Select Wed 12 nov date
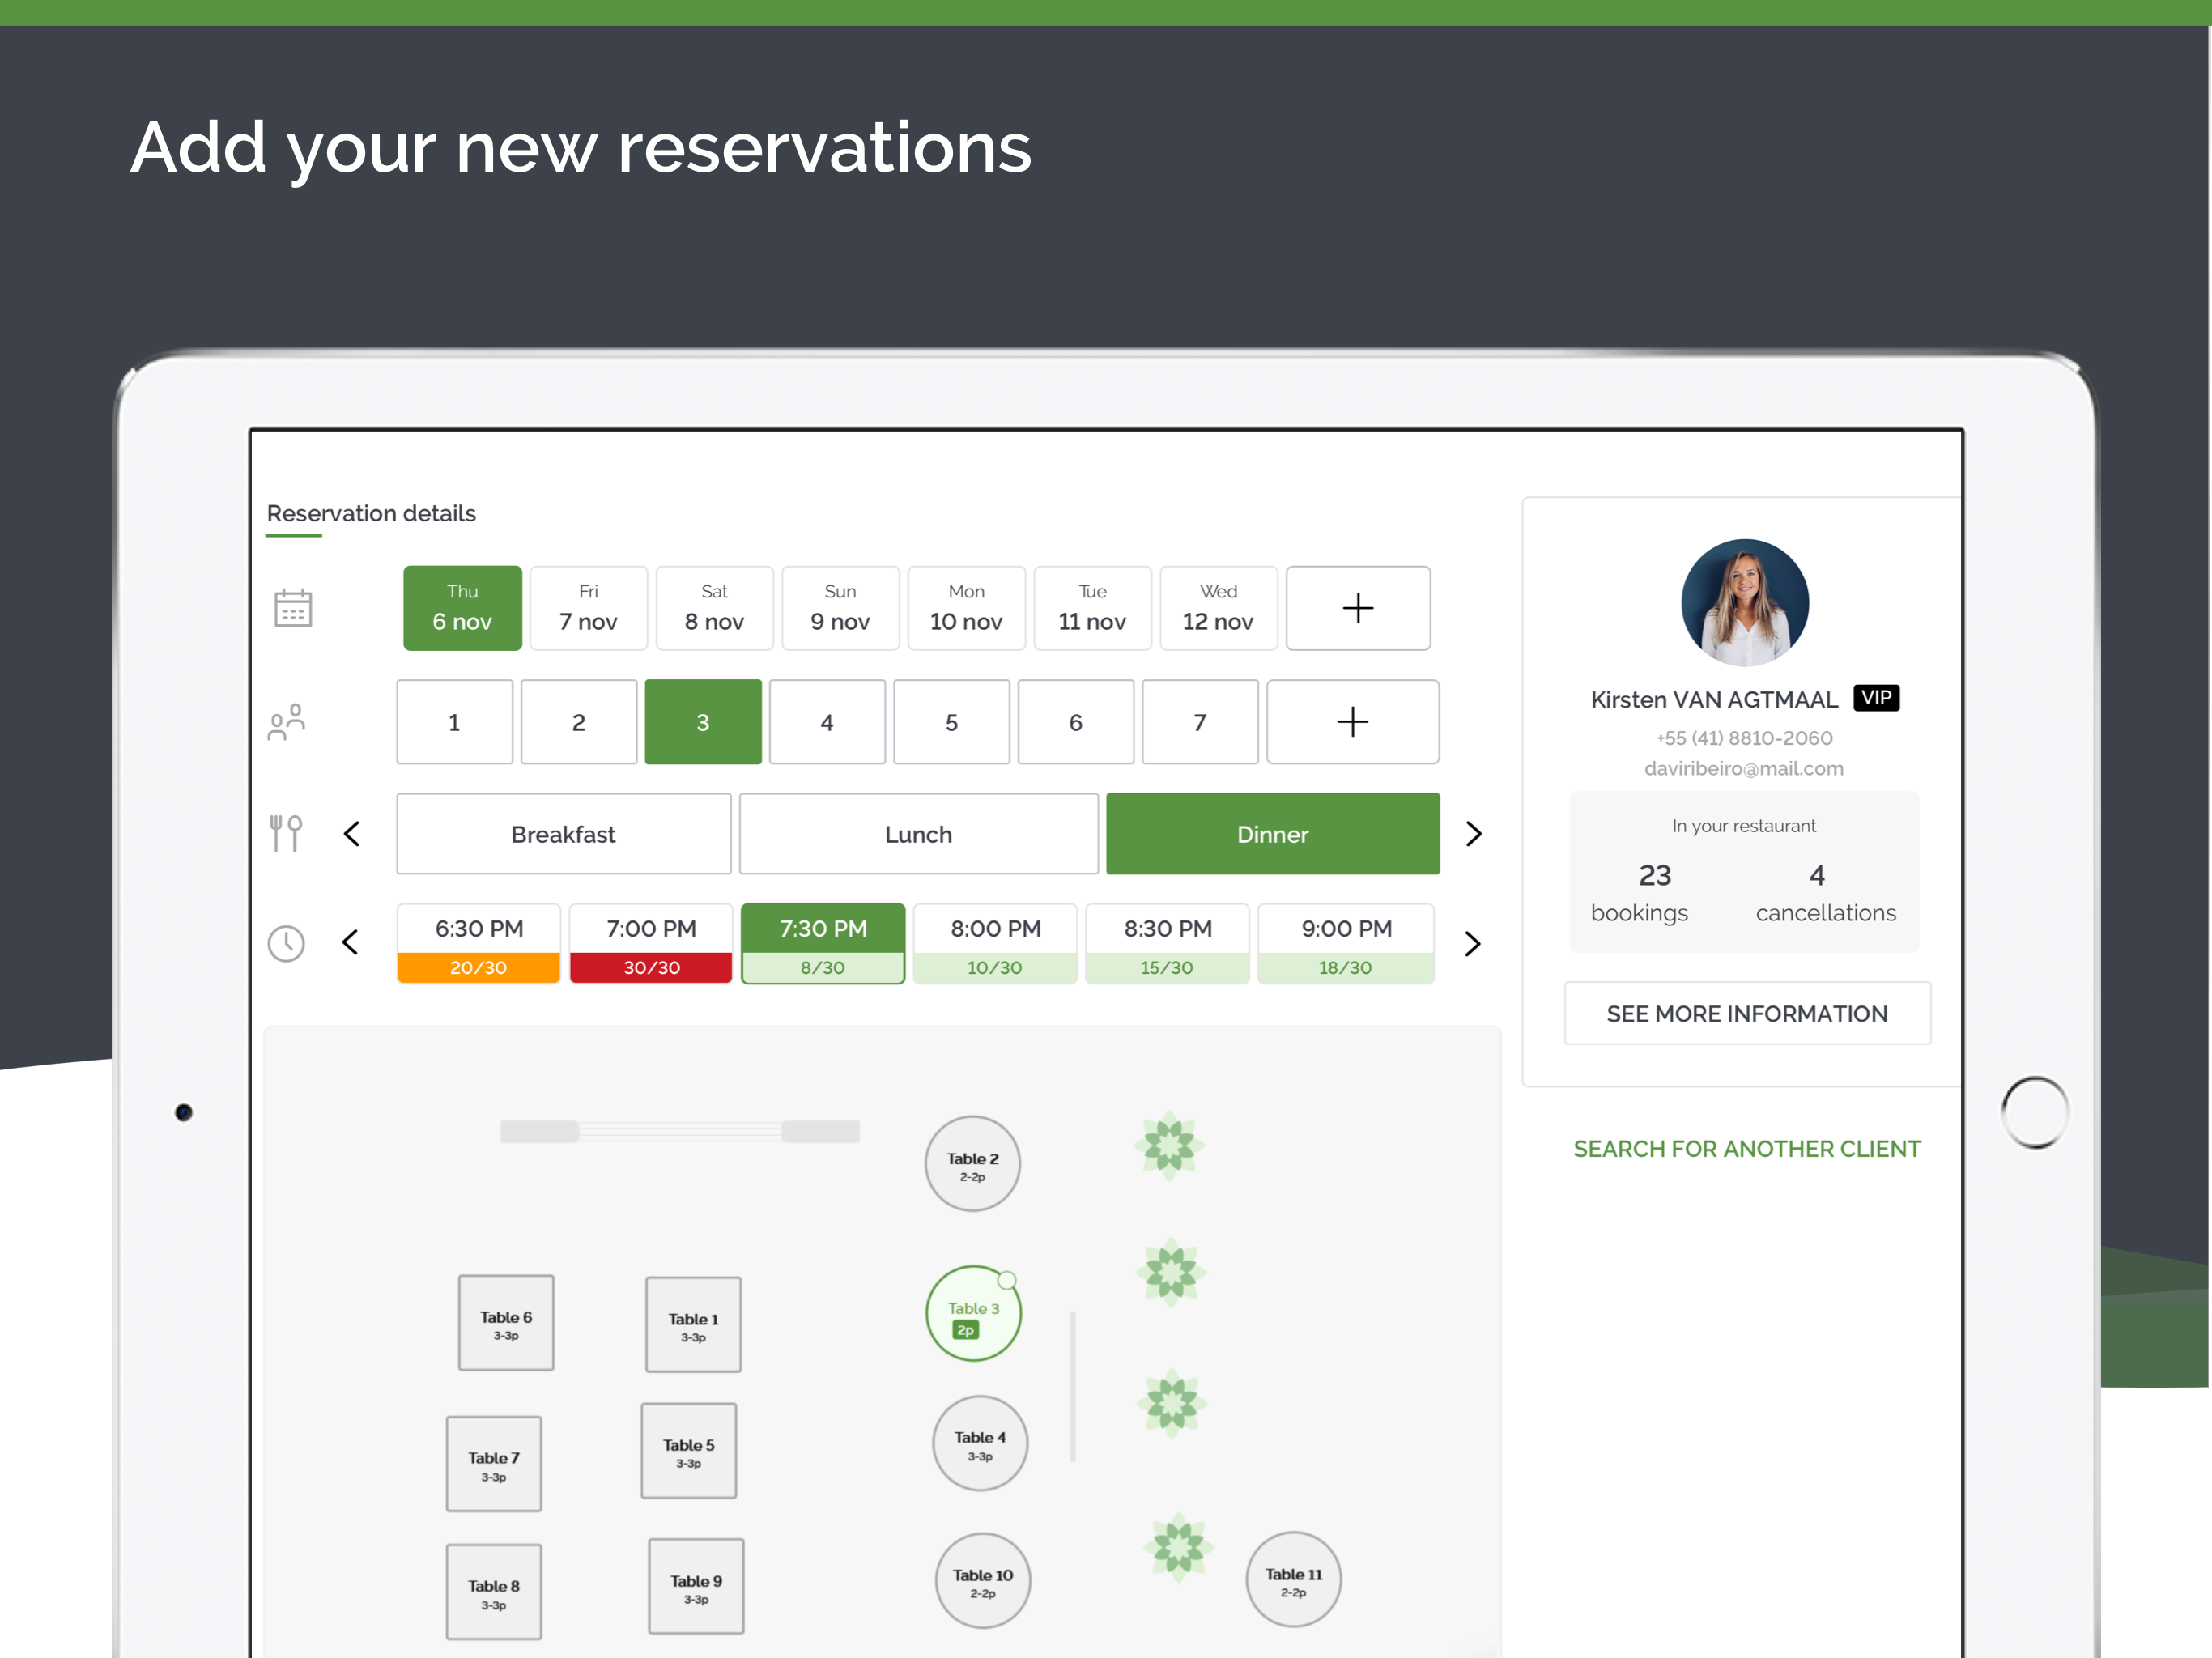Viewport: 2212px width, 1658px height. click(1218, 608)
